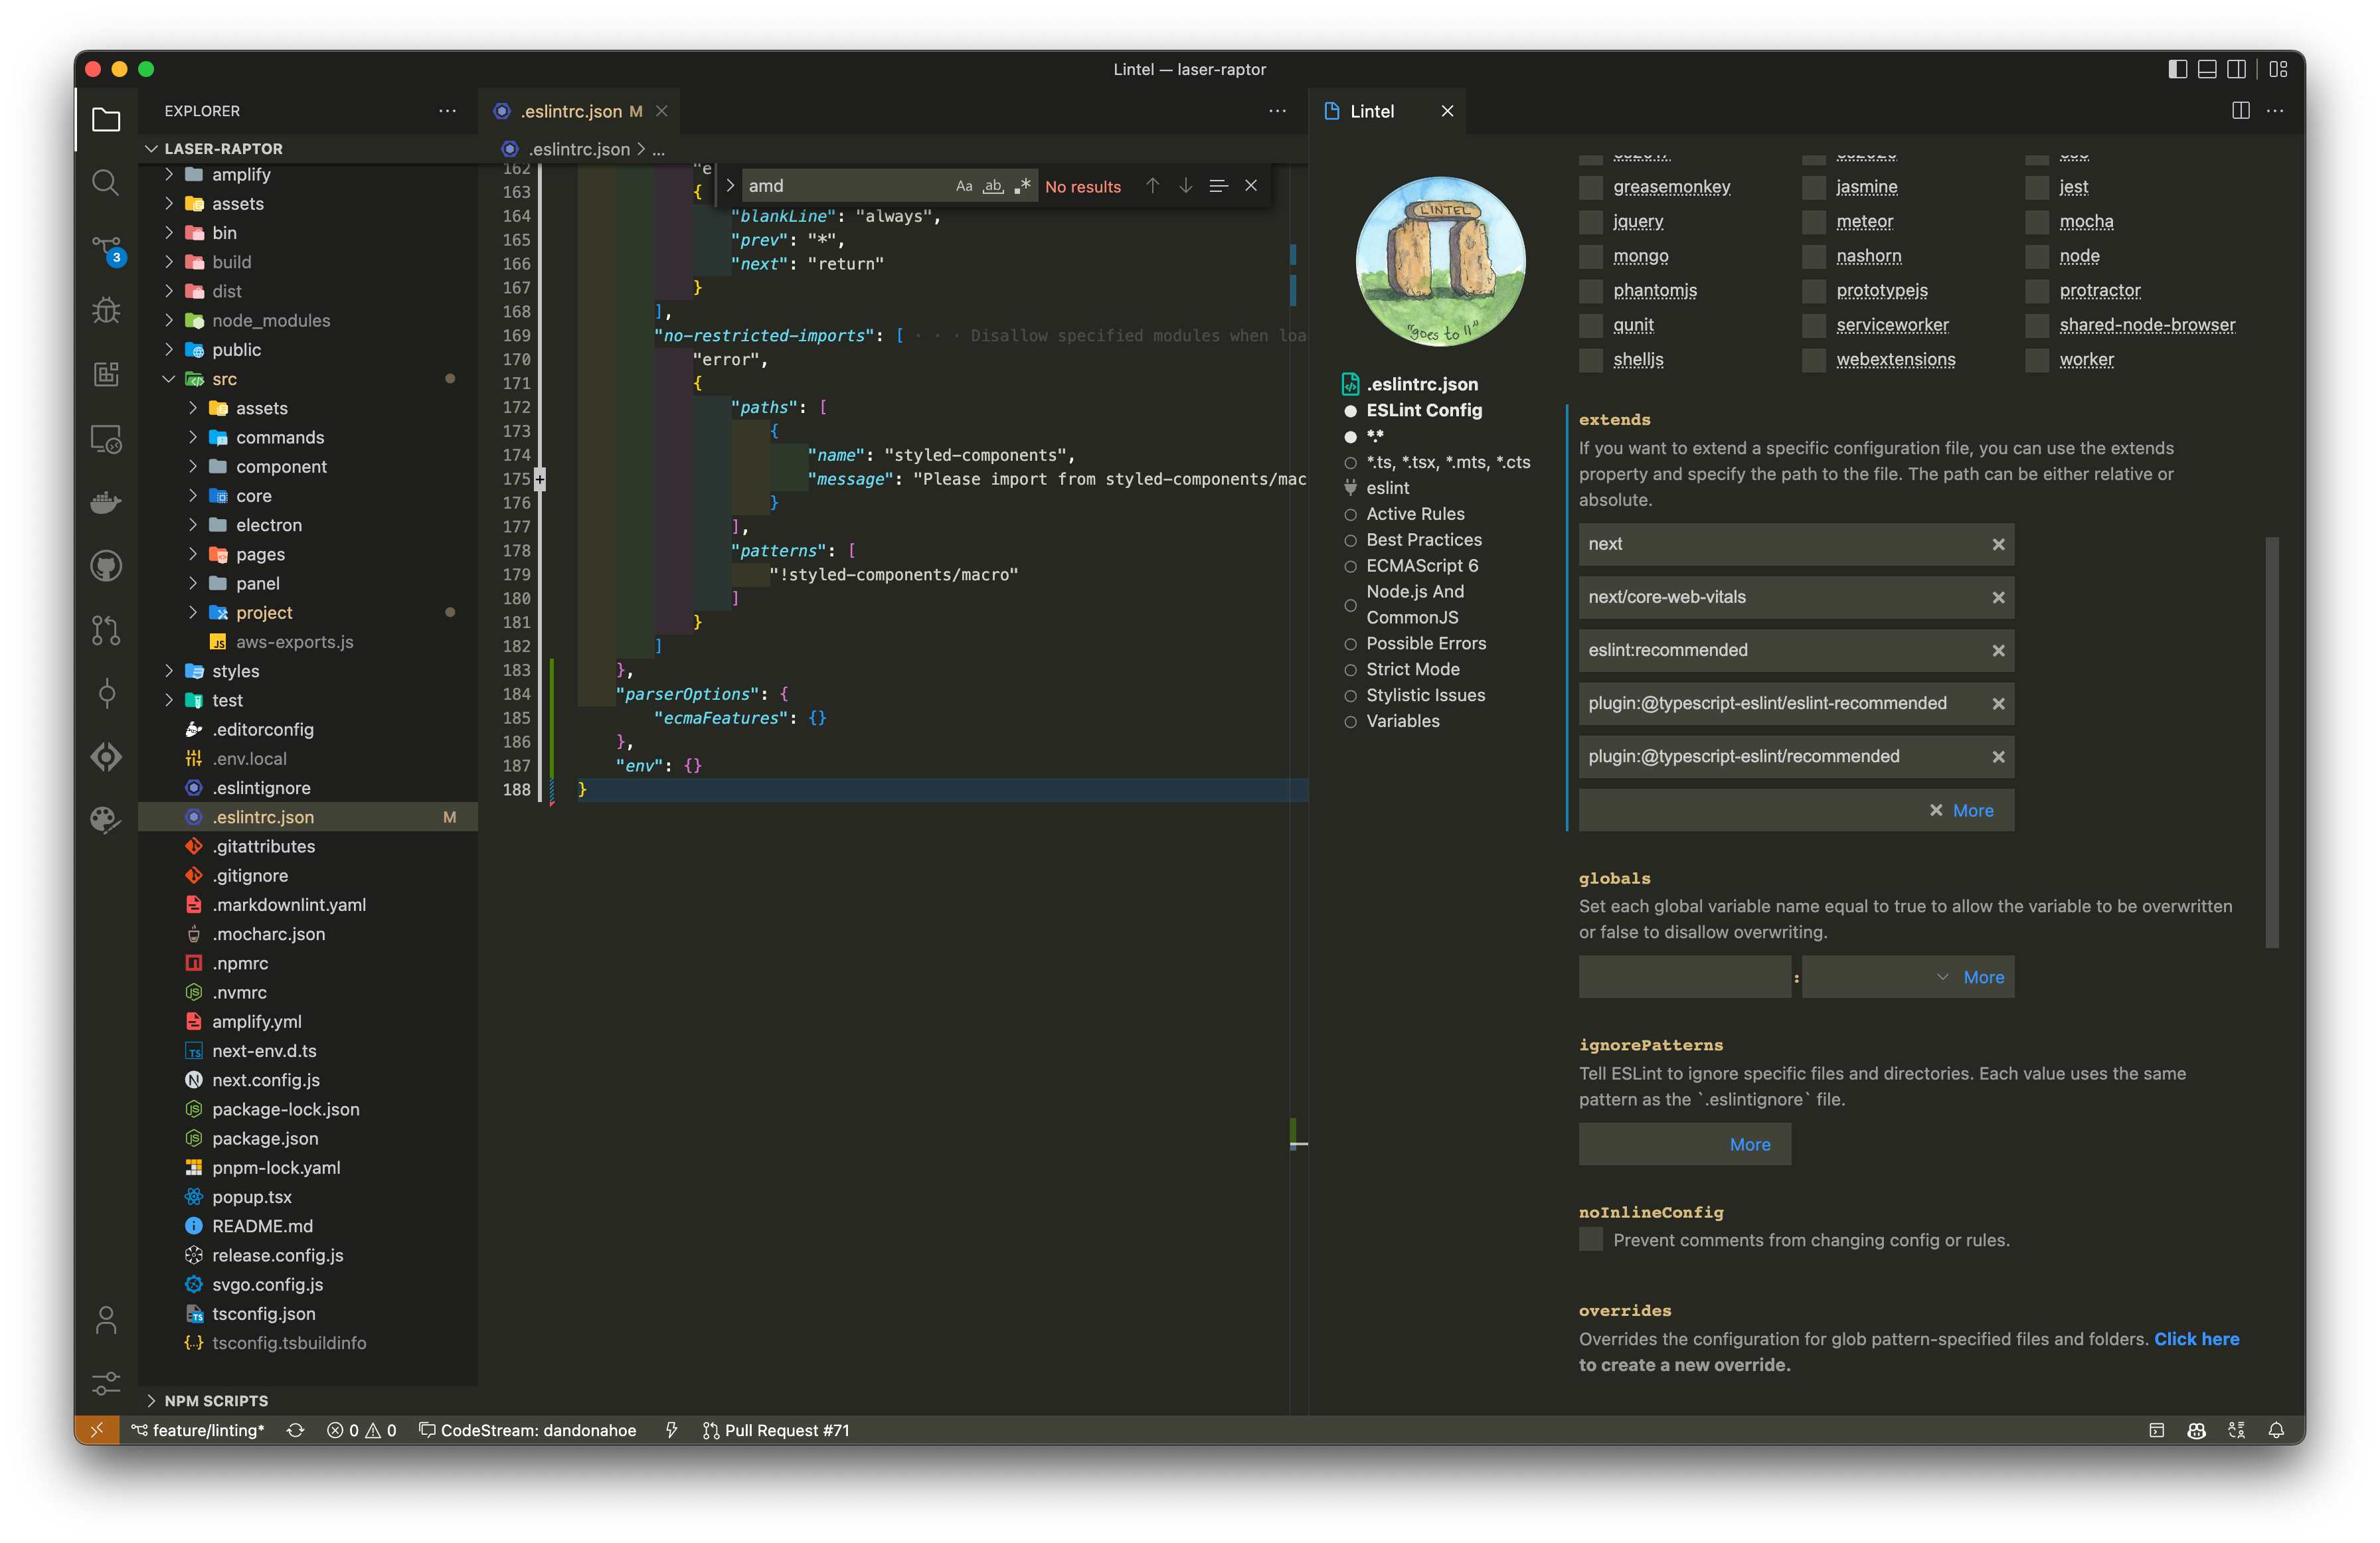
Task: Select Possible Errors in Lintel navigation
Action: point(1426,643)
